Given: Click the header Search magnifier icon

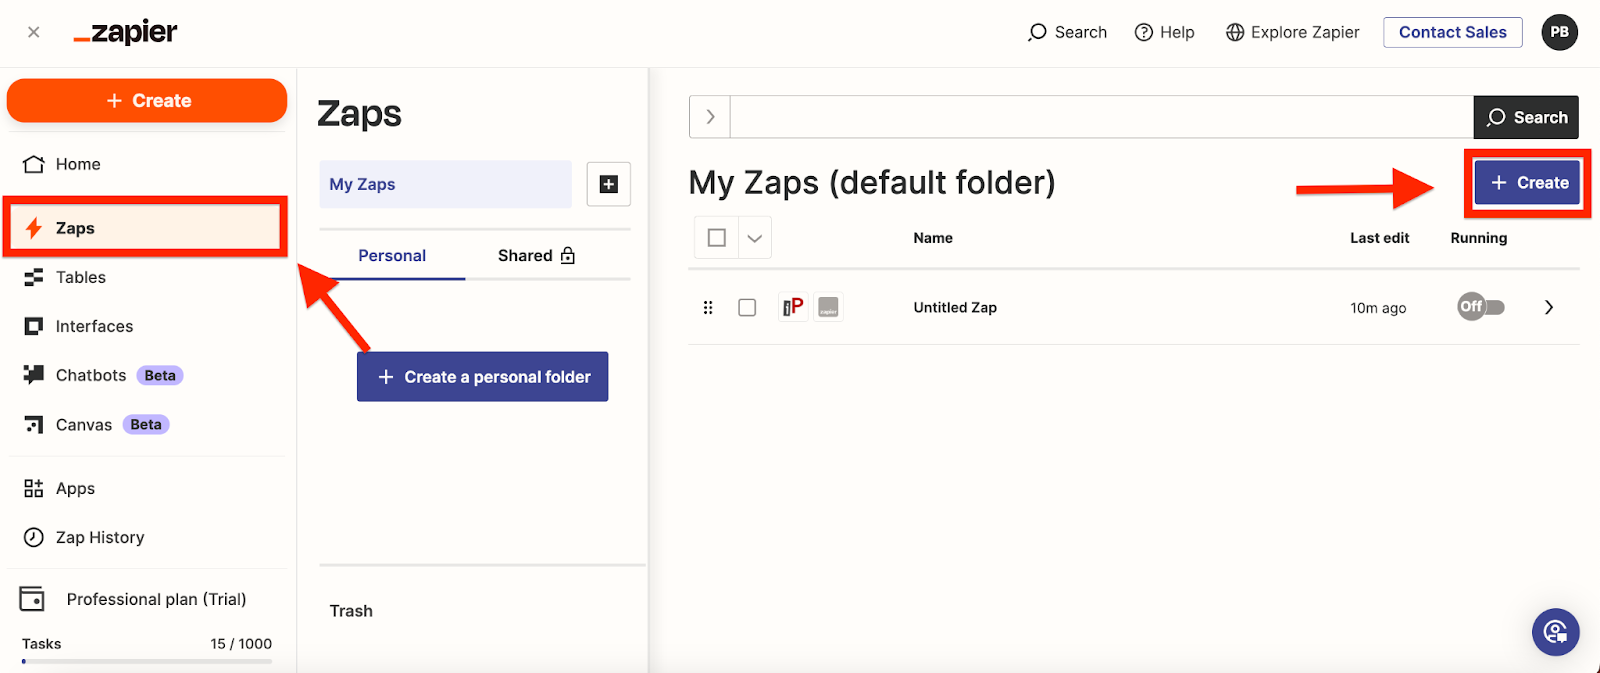Looking at the screenshot, I should tap(1037, 32).
